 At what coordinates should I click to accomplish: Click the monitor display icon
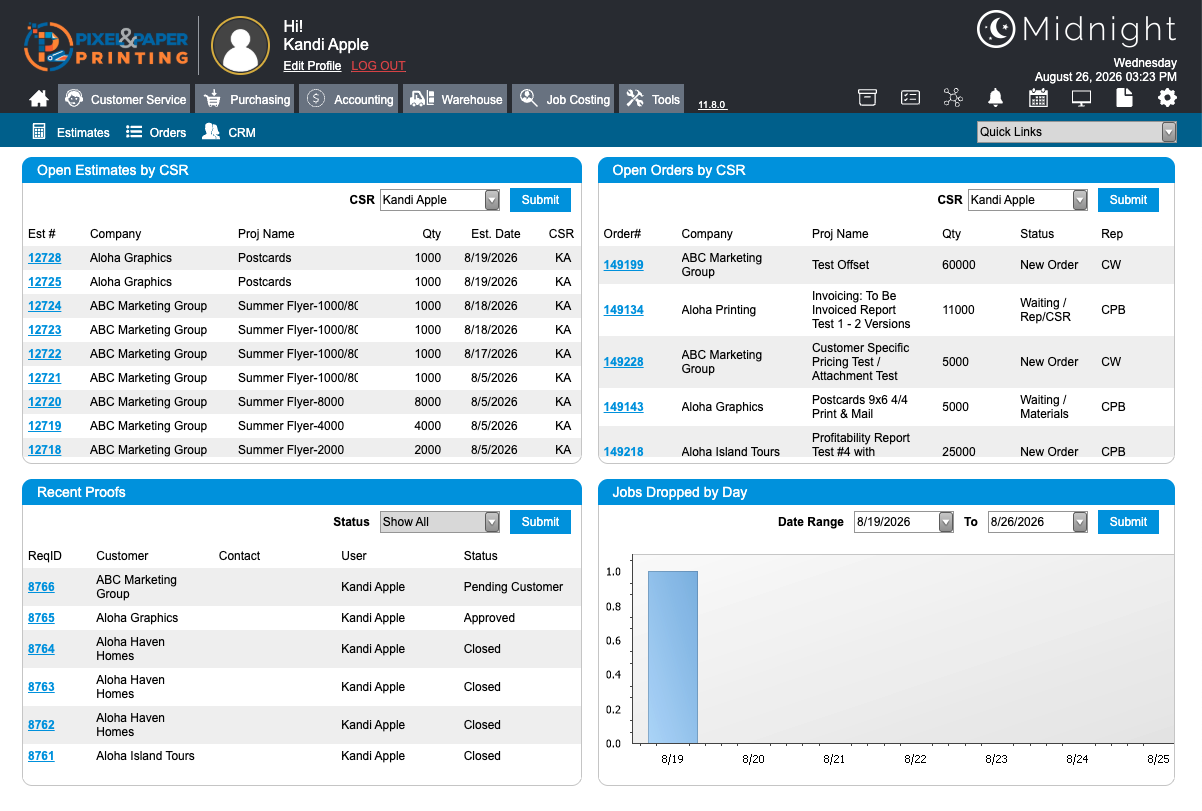(1081, 97)
